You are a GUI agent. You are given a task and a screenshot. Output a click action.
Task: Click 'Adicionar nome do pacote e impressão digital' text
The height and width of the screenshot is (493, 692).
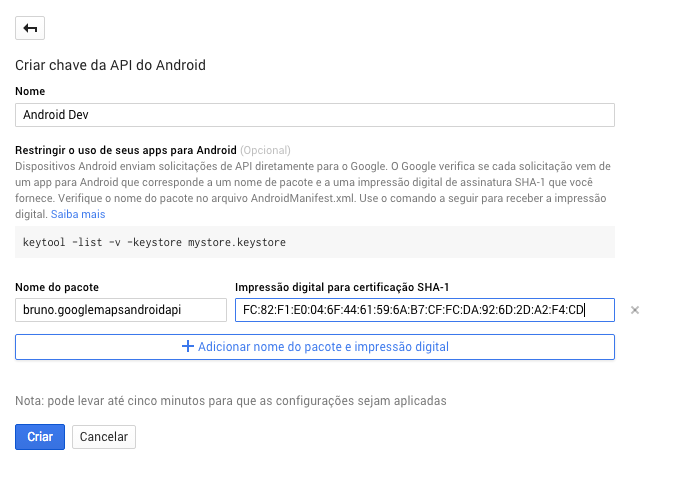click(323, 347)
